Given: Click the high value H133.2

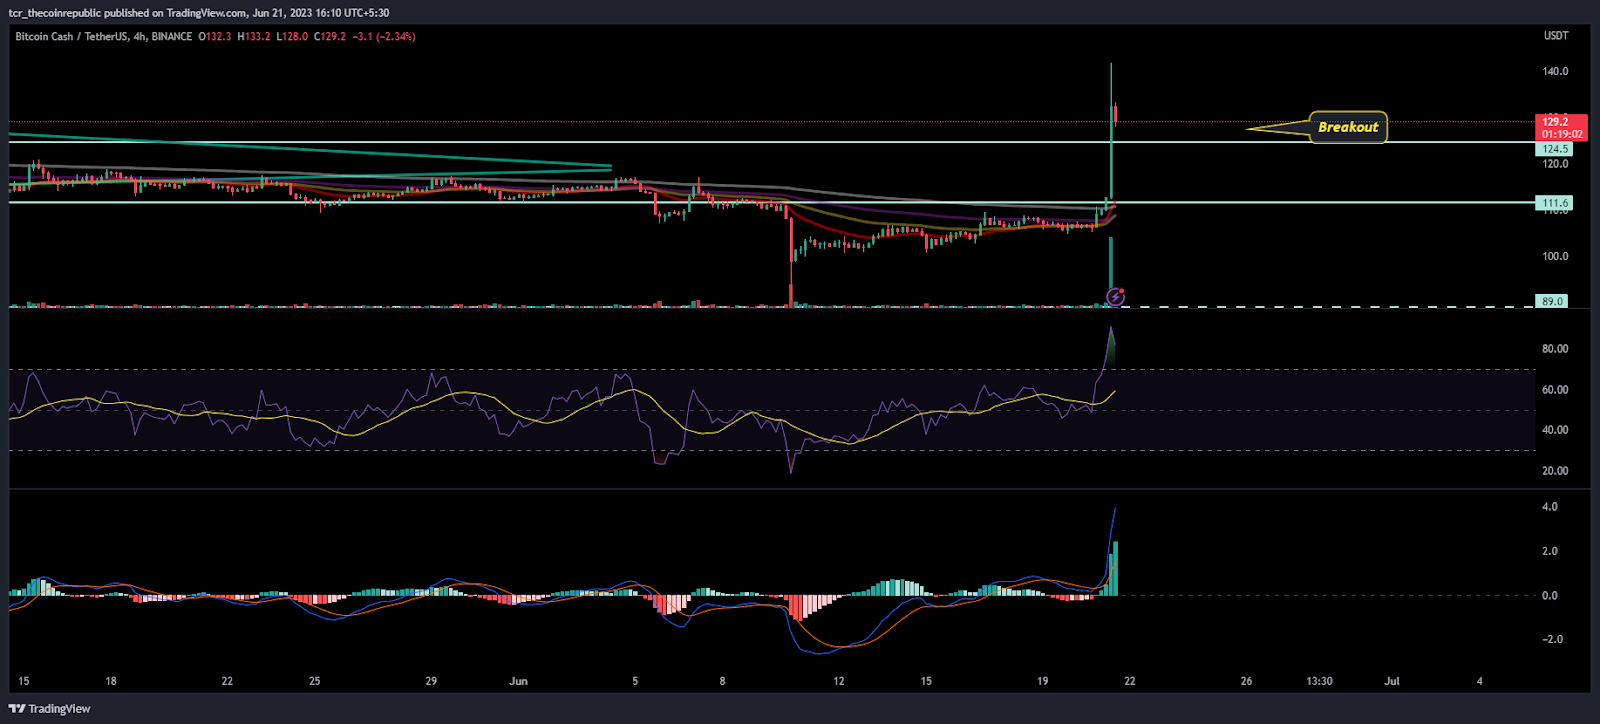Looking at the screenshot, I should 254,37.
